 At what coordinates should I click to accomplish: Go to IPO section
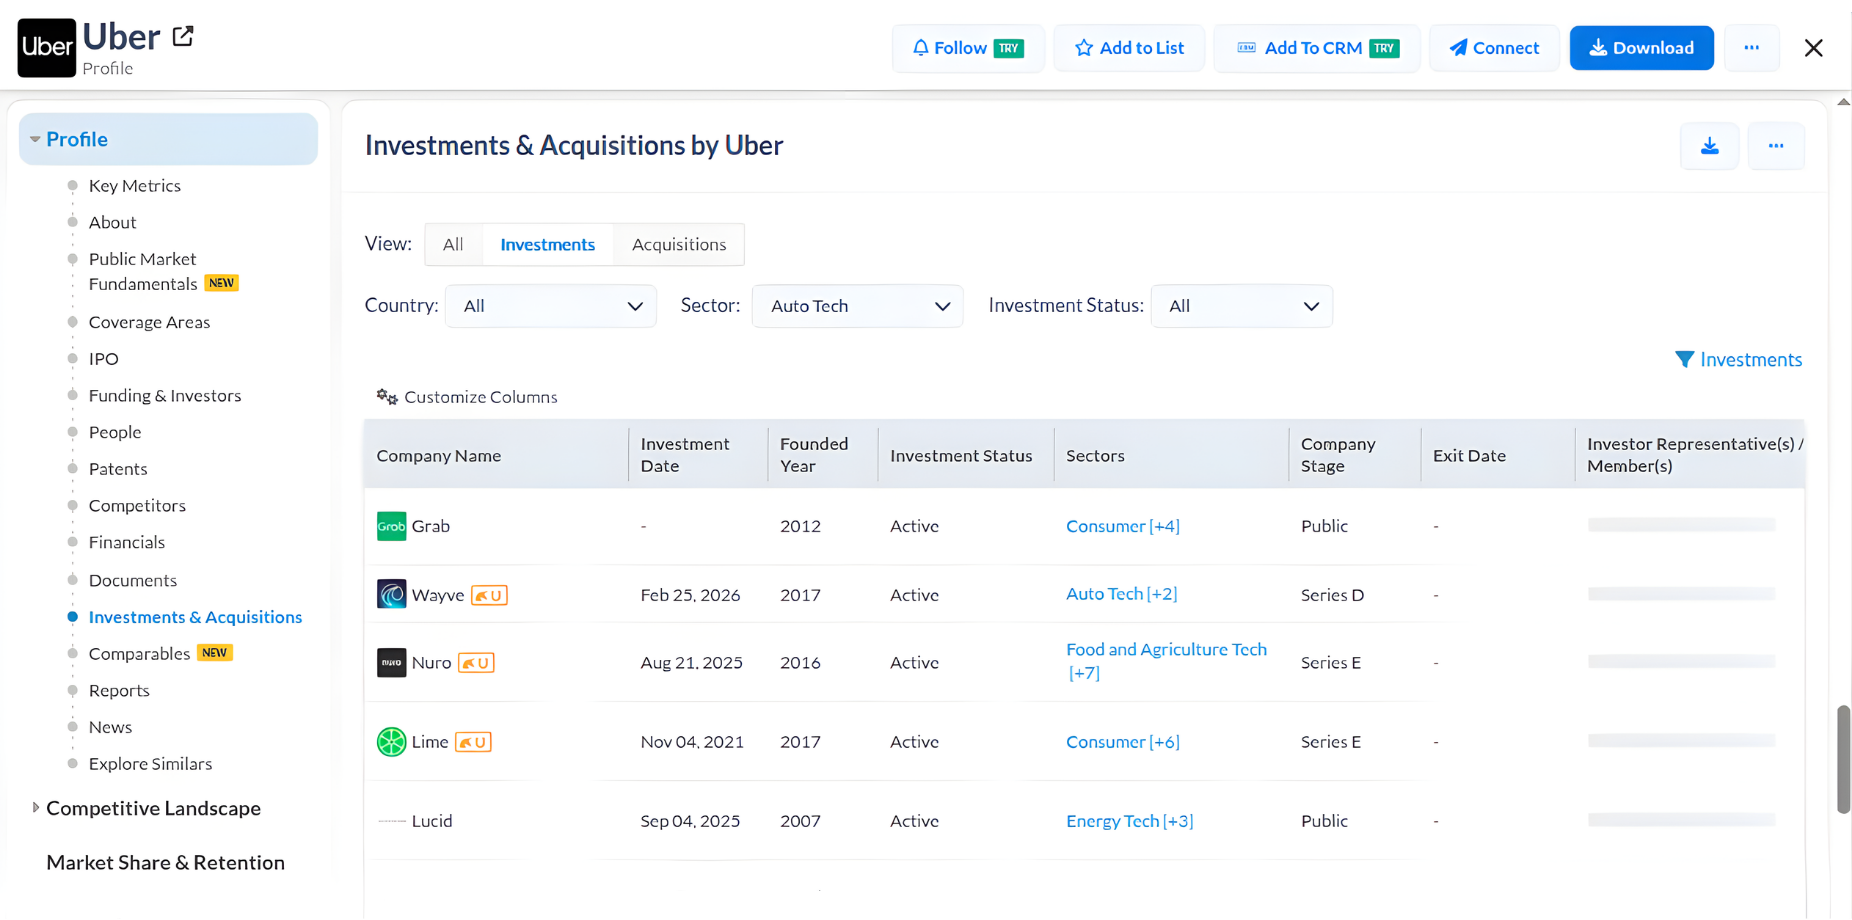pyautogui.click(x=103, y=359)
